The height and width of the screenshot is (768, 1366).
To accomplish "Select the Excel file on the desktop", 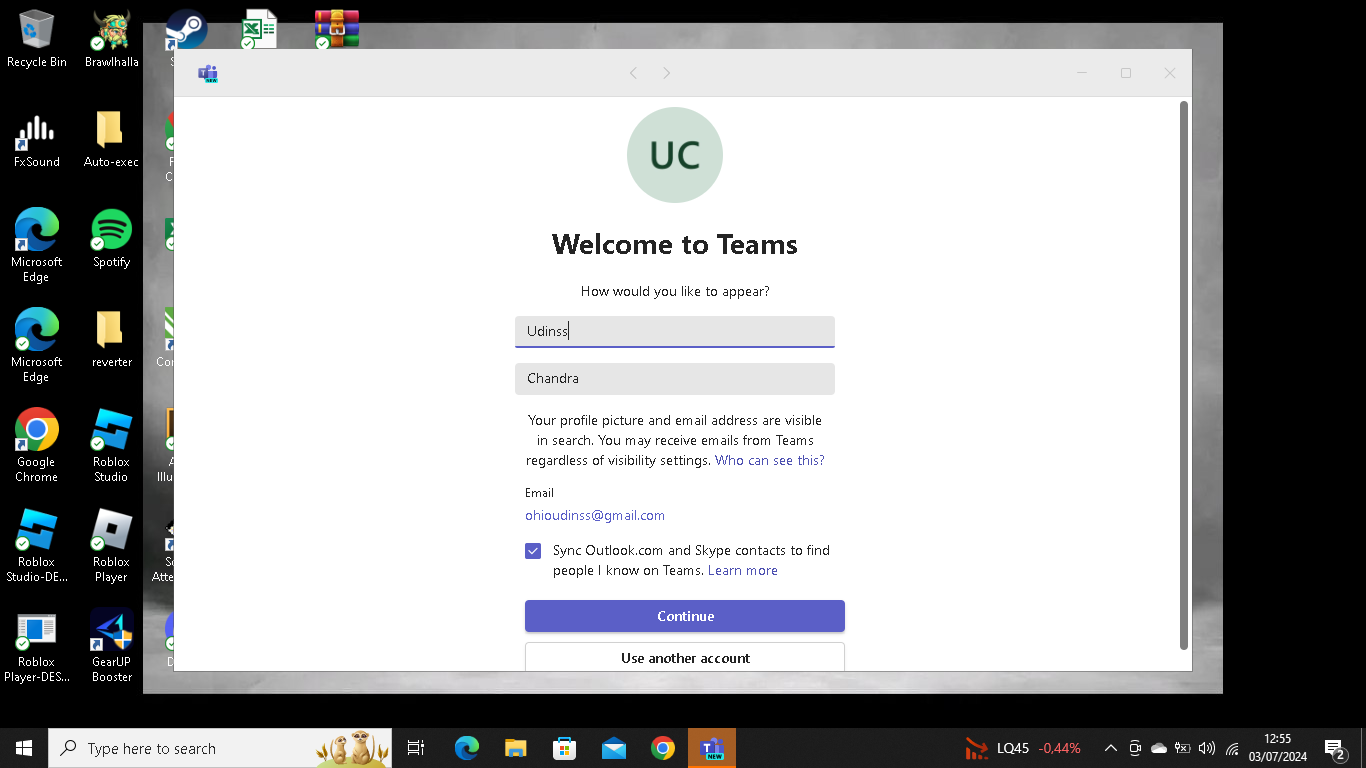I will (258, 30).
